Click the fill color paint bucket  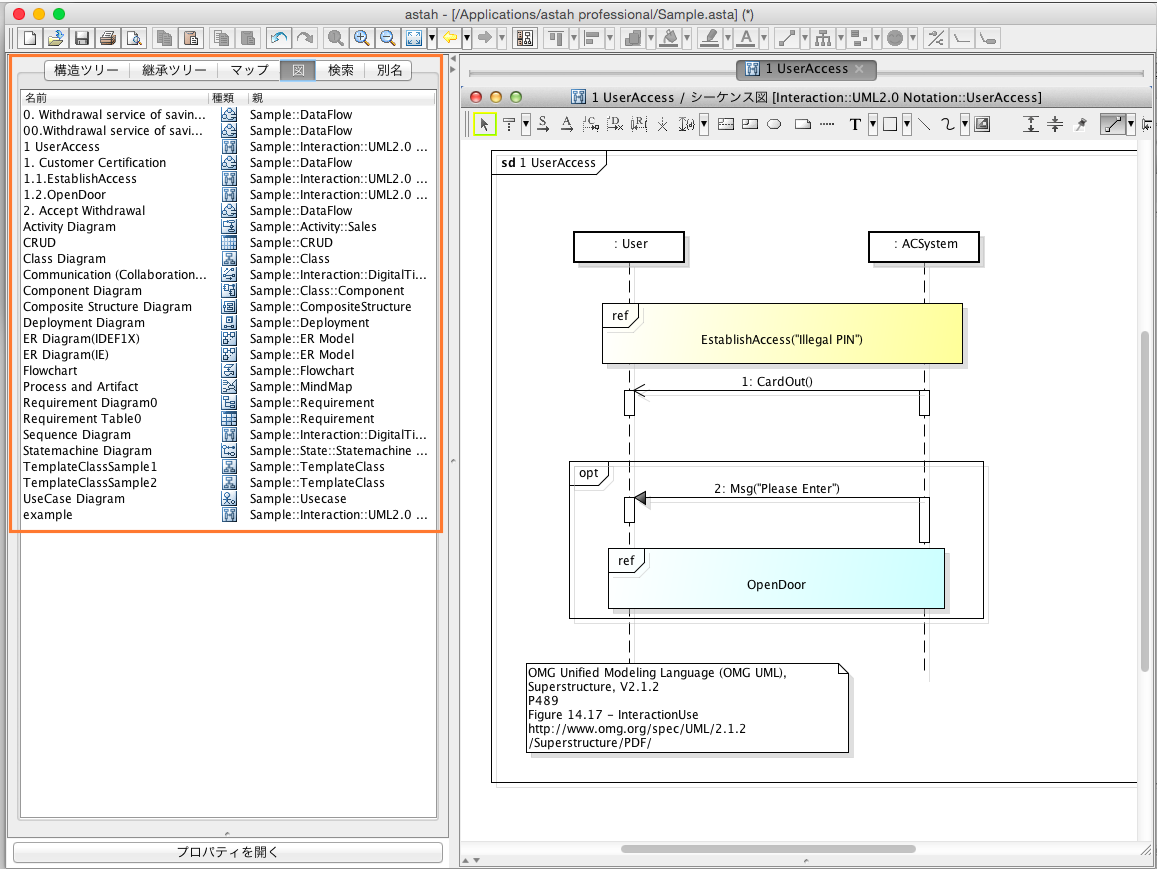tap(671, 38)
